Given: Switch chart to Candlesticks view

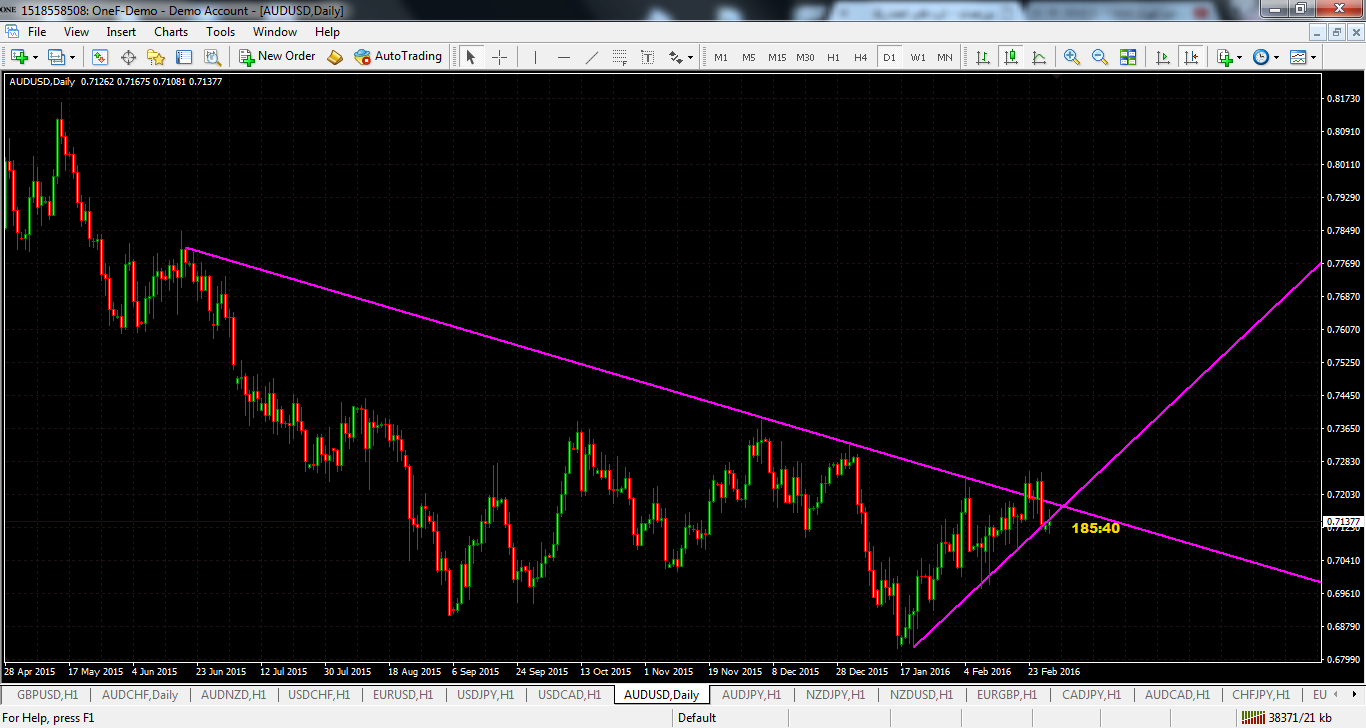Looking at the screenshot, I should [1011, 57].
